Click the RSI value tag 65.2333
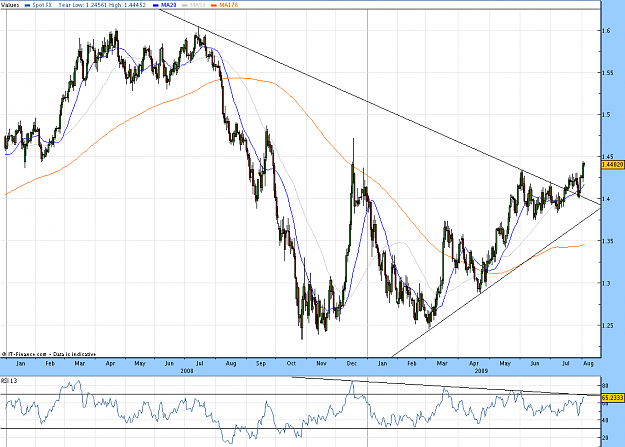Image resolution: width=625 pixels, height=447 pixels. [613, 398]
